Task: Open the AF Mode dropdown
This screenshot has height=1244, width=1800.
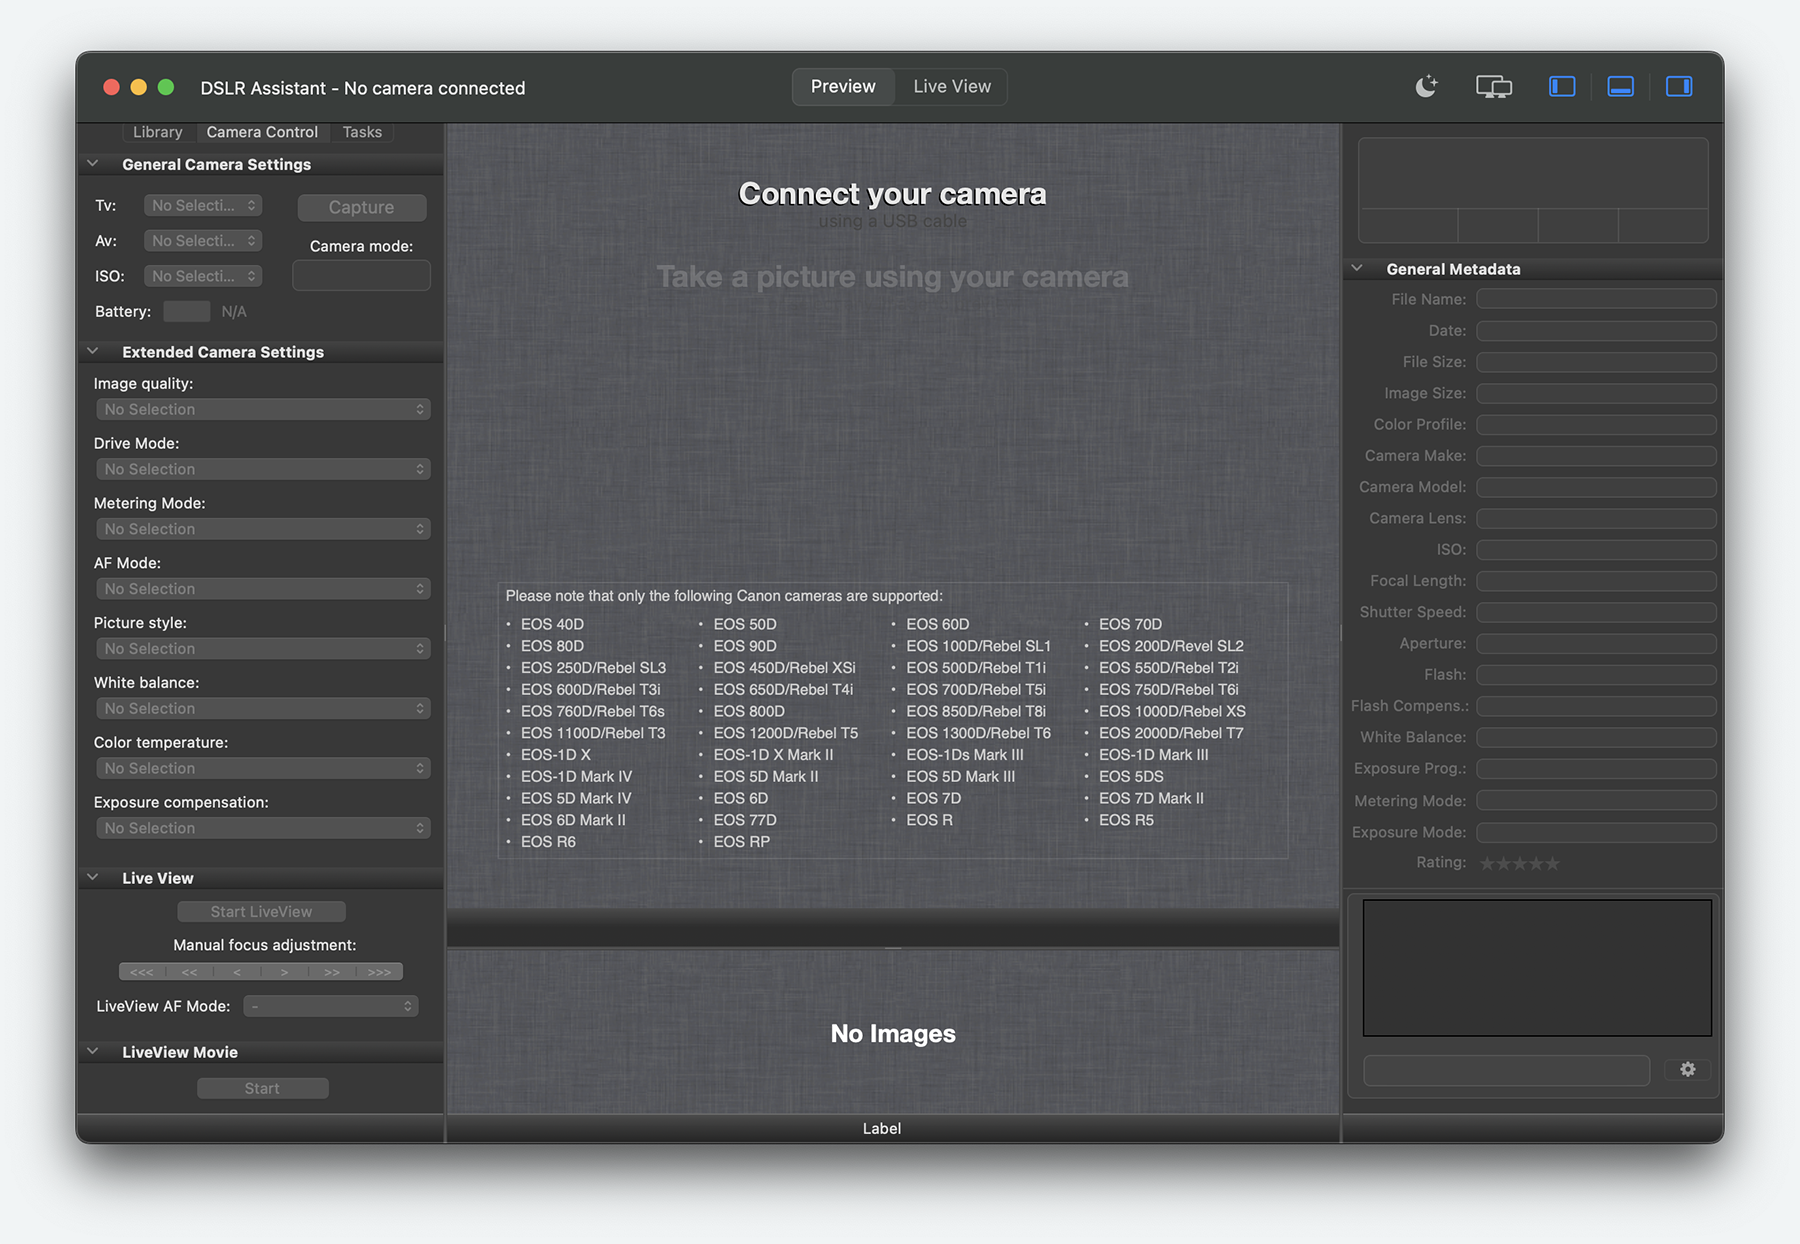Action: click(x=263, y=589)
